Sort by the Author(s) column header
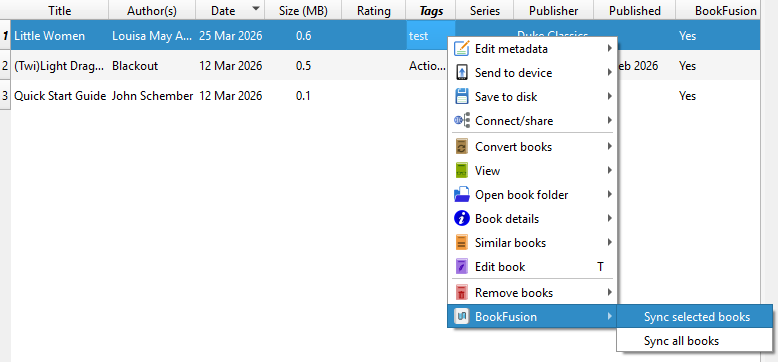778x362 pixels. click(152, 10)
